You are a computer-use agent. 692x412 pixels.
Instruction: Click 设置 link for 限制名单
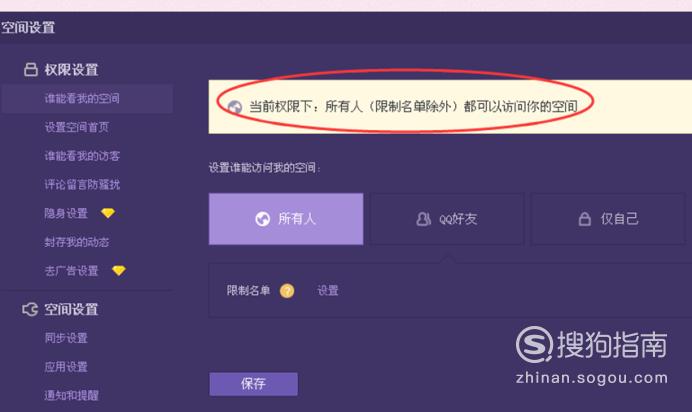328,291
